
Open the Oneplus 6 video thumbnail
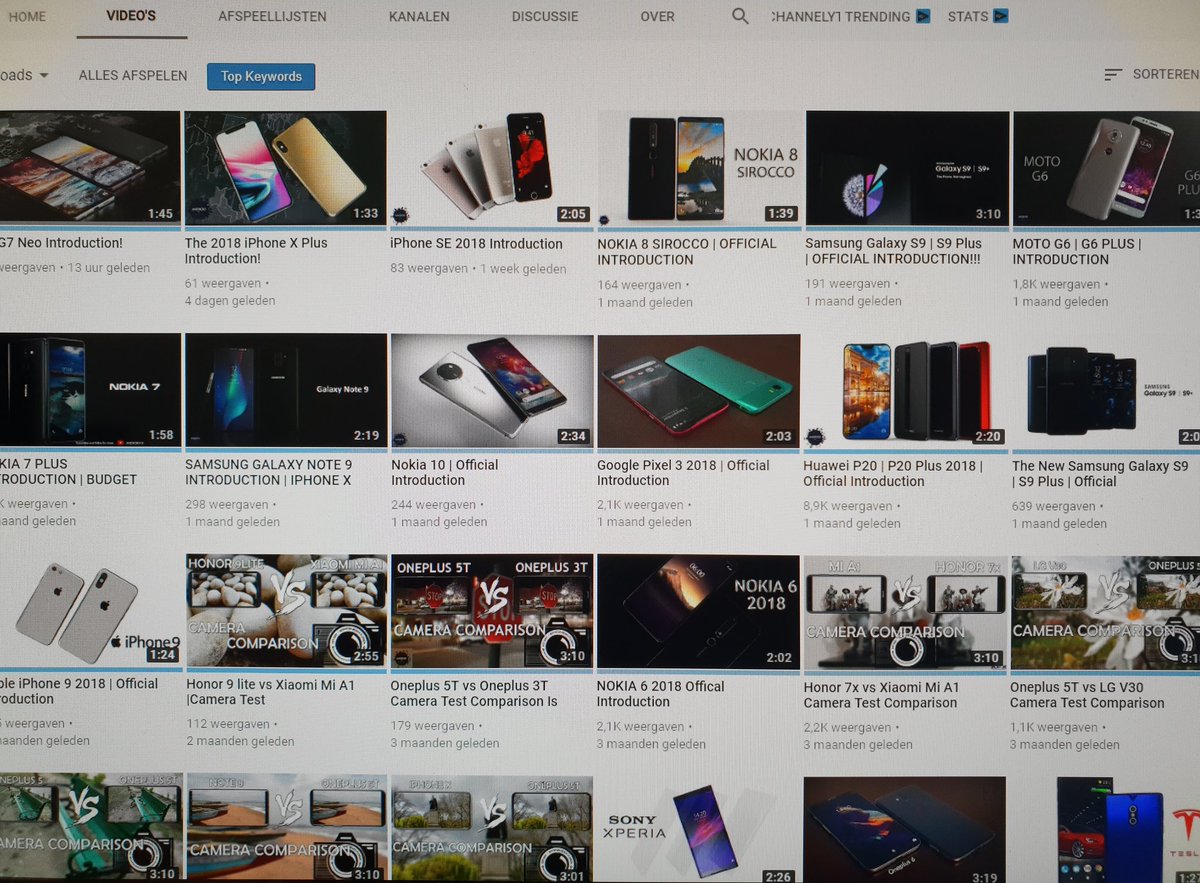(905, 830)
